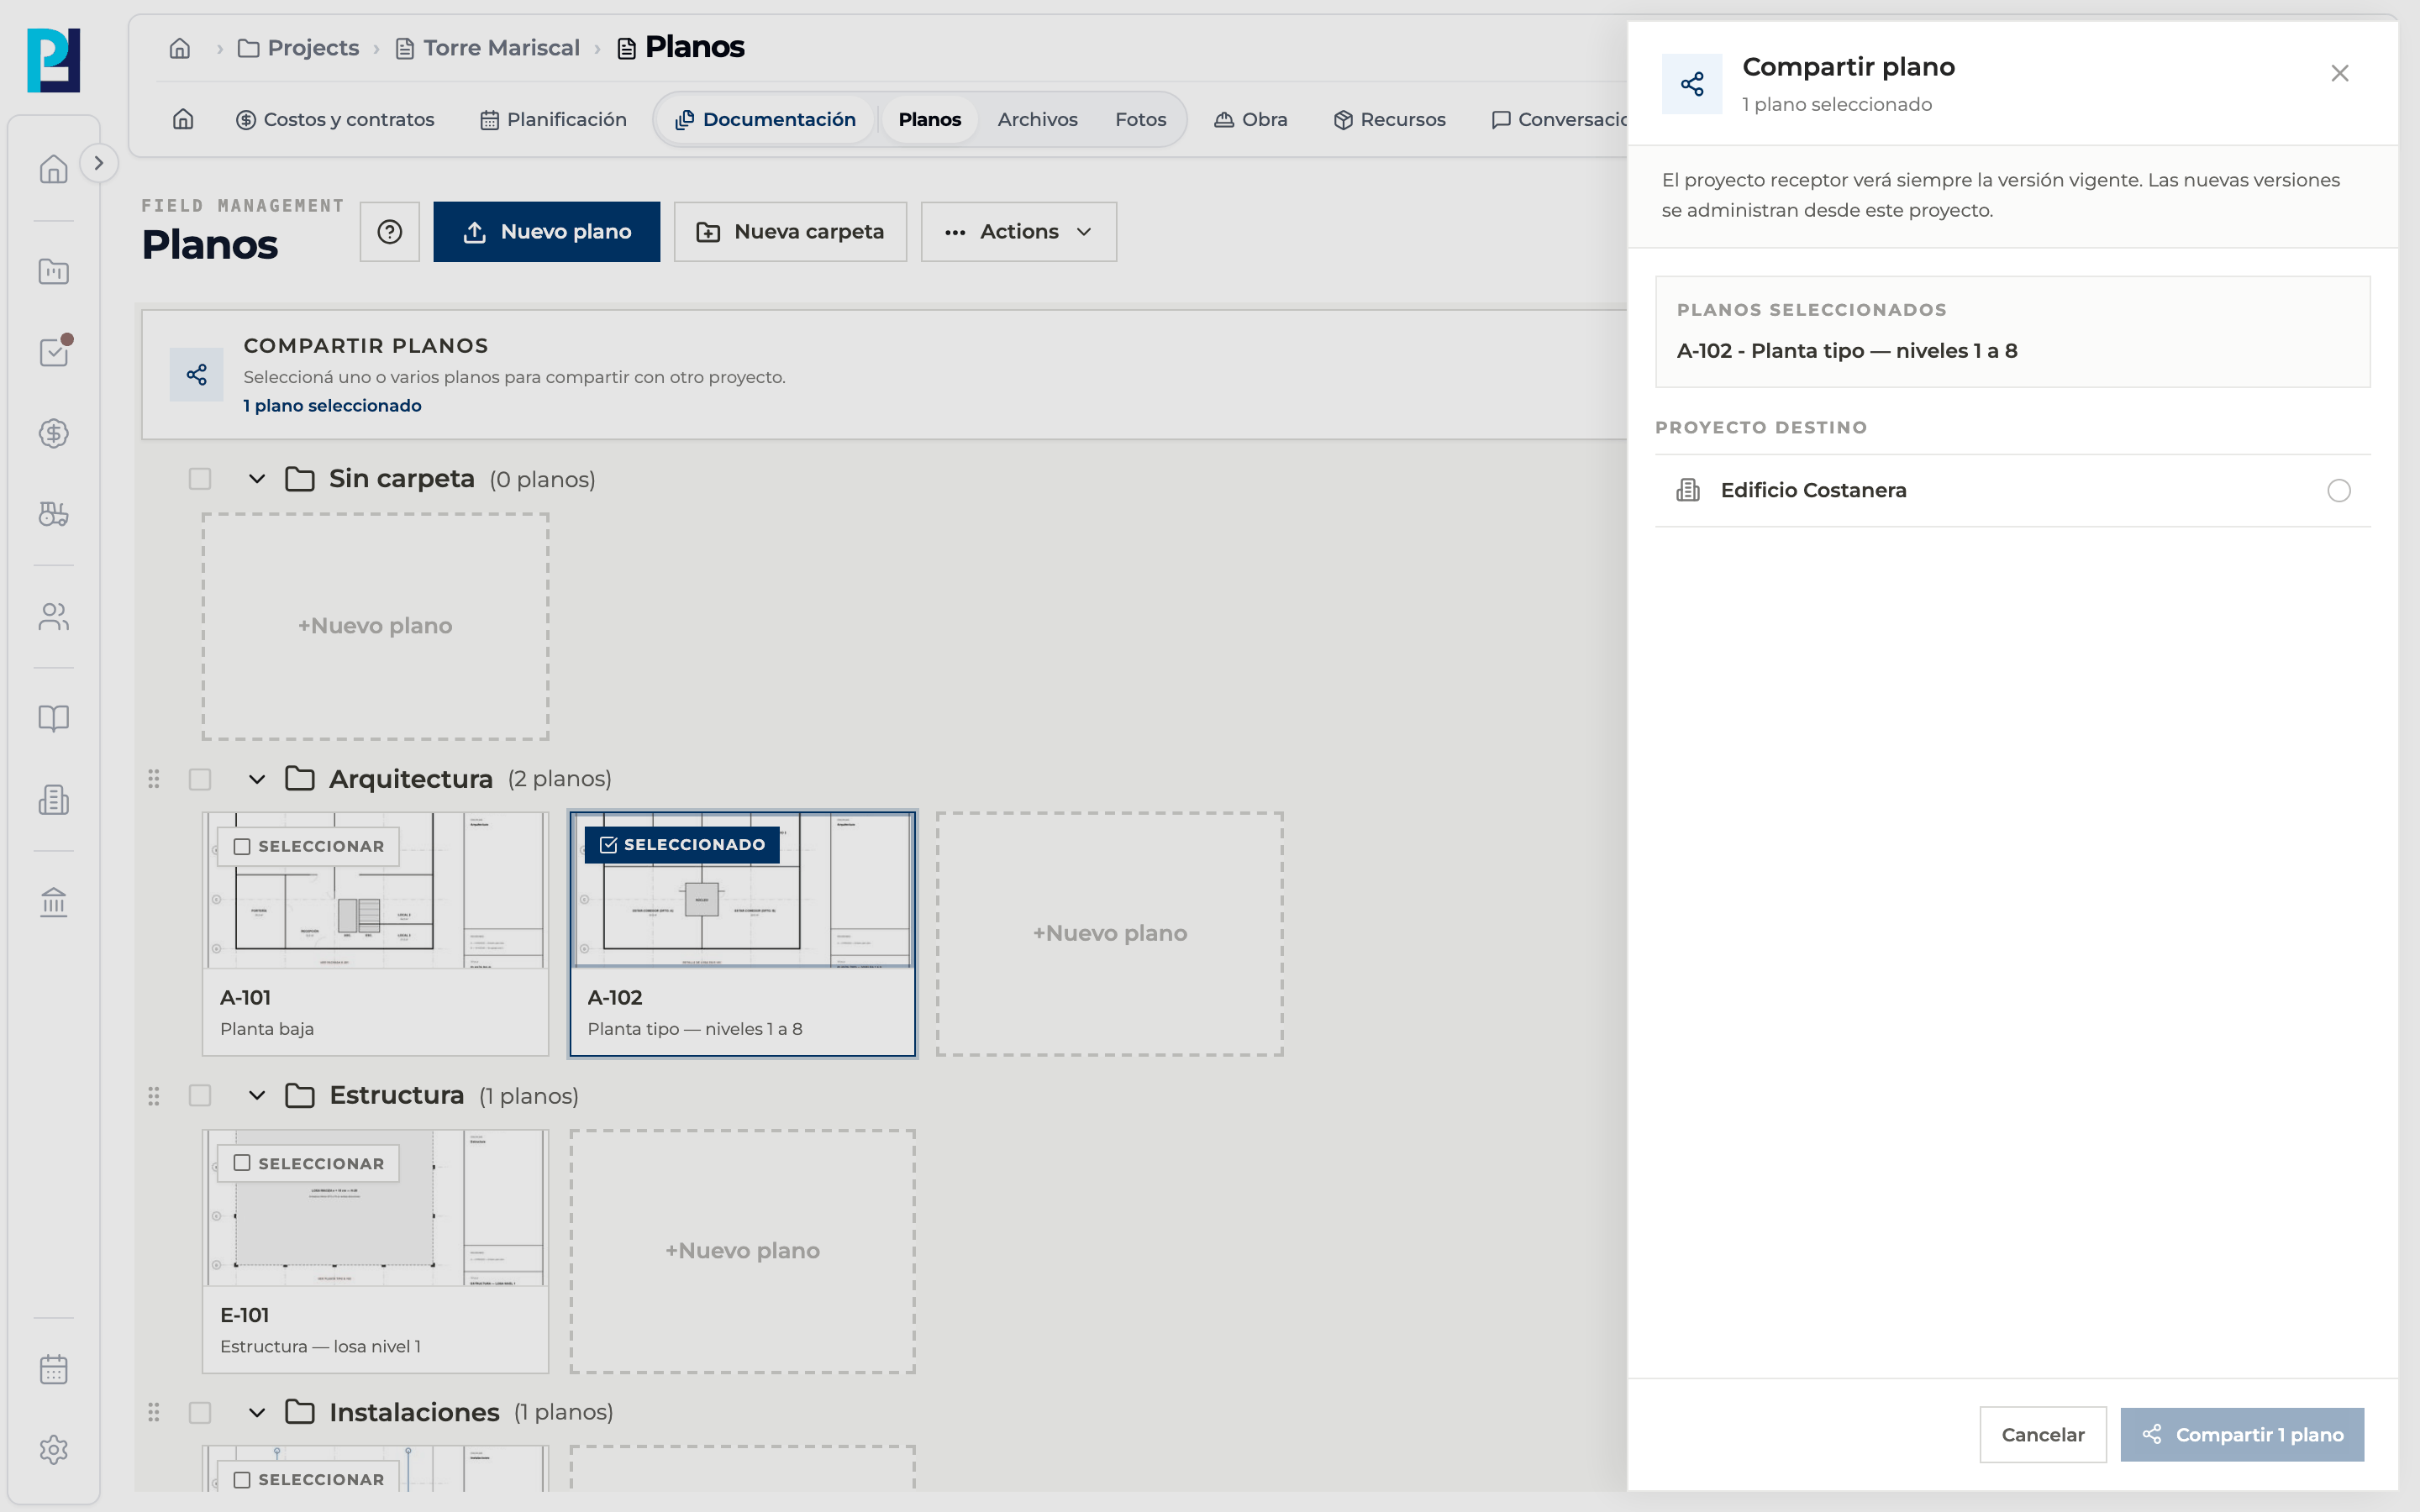This screenshot has width=2420, height=1512.
Task: Check the Estructura folder checkbox
Action: click(200, 1096)
